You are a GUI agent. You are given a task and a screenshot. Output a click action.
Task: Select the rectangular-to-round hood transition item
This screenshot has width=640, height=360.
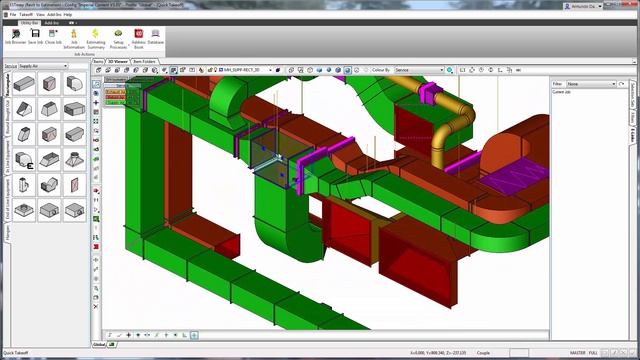coord(75,160)
